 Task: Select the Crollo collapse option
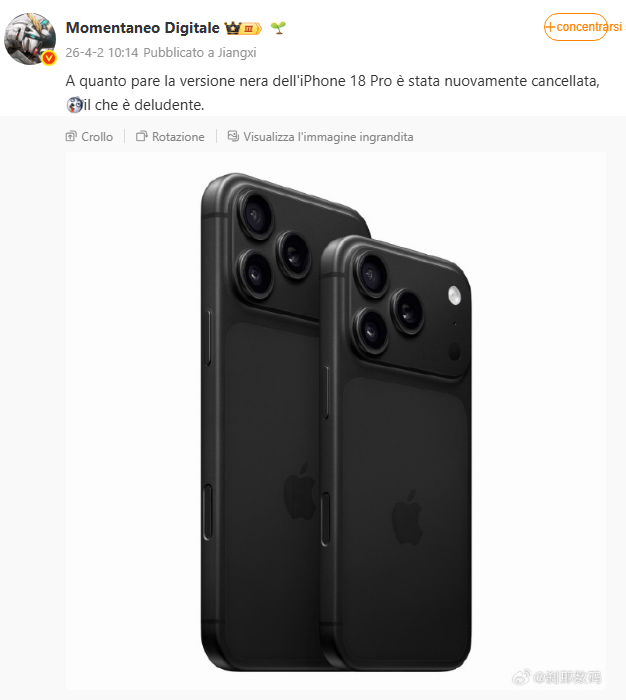click(89, 136)
